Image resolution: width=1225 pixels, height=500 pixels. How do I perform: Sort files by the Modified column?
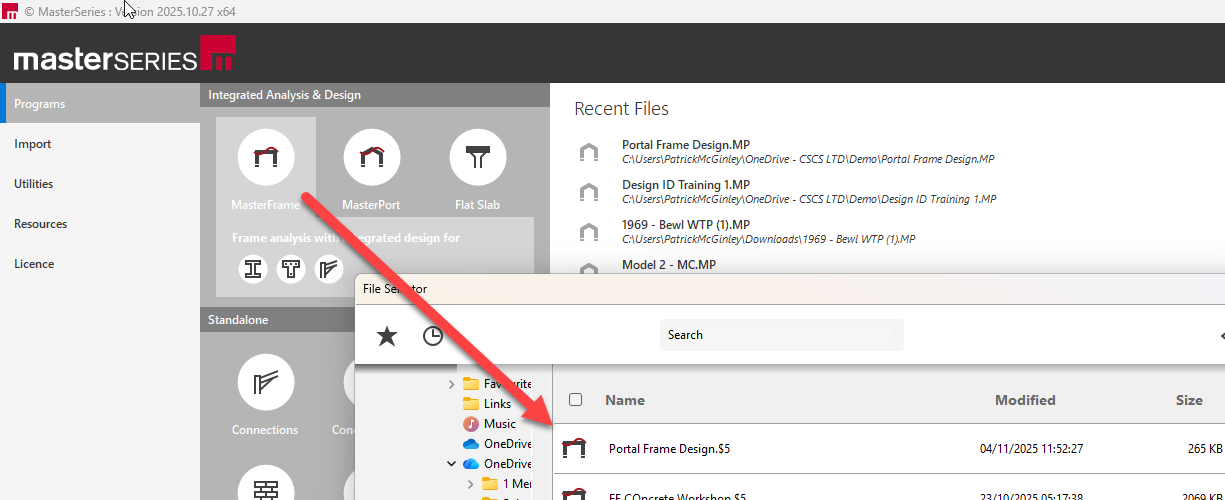tap(1025, 400)
